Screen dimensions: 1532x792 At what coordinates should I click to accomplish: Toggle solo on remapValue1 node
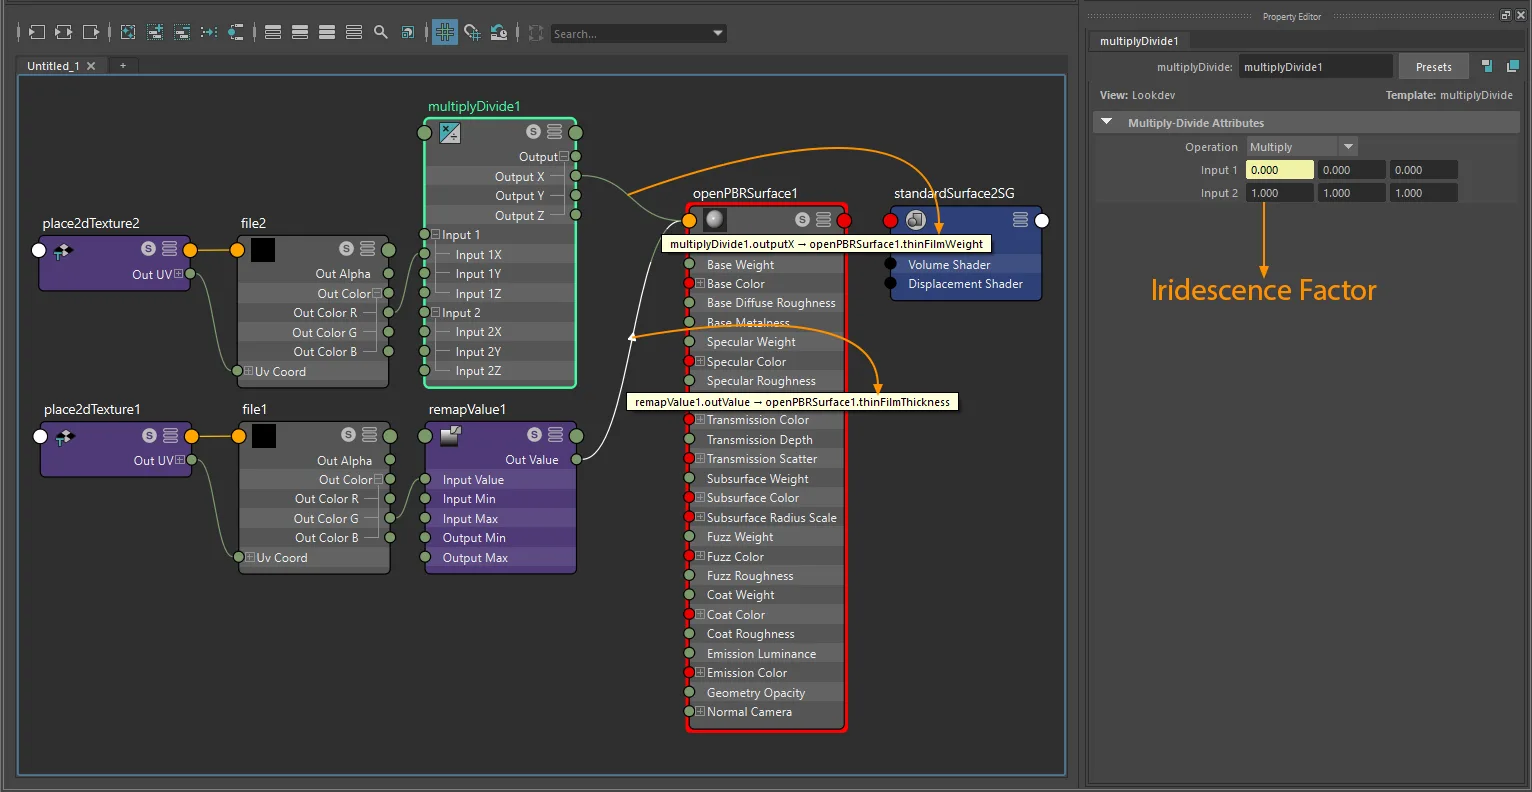click(534, 434)
